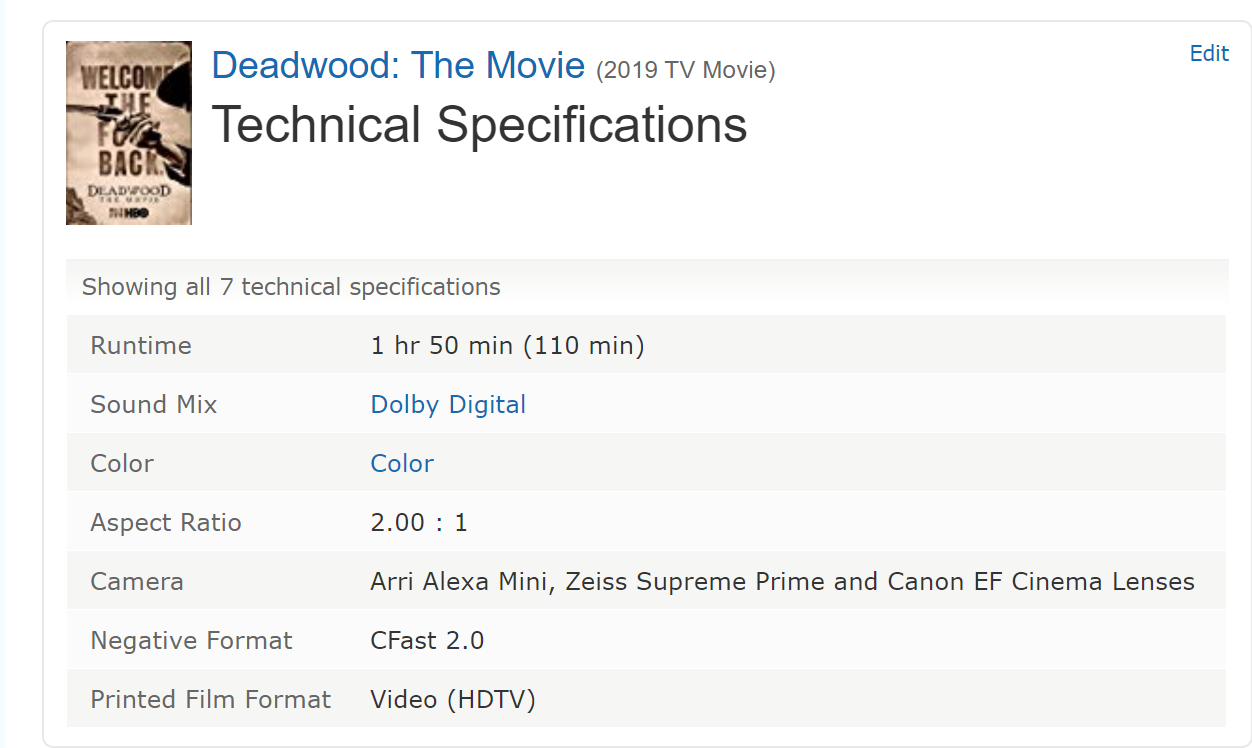Click the Arri Alexa Mini camera description

(783, 581)
